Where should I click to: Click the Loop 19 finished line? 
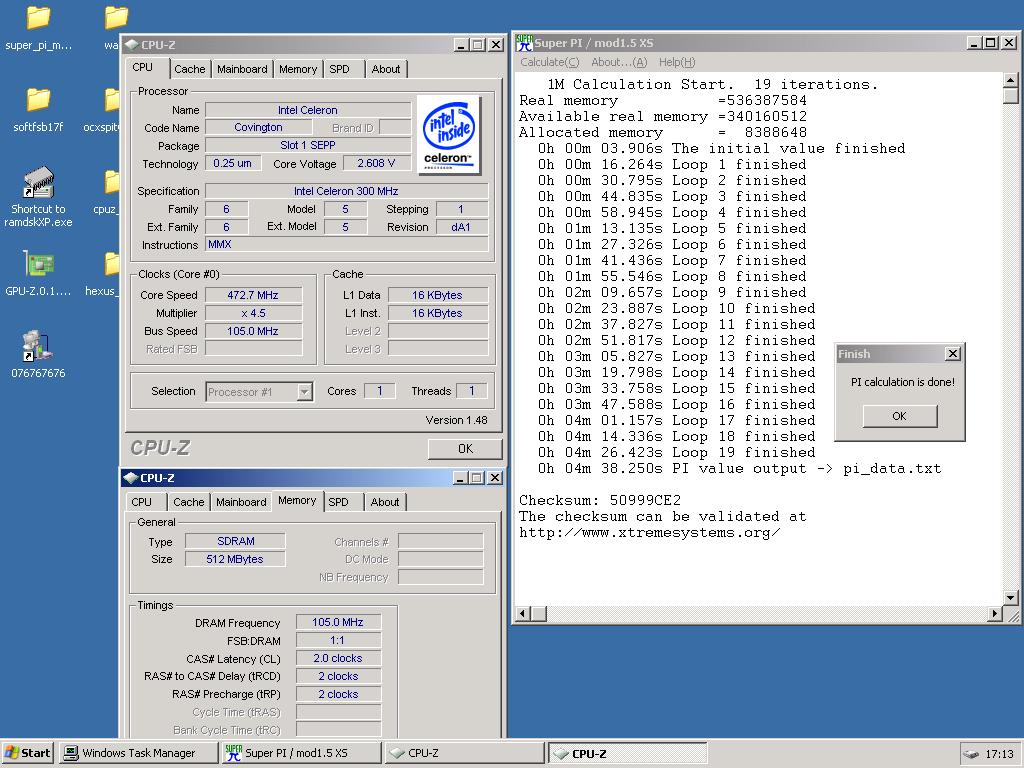point(677,452)
